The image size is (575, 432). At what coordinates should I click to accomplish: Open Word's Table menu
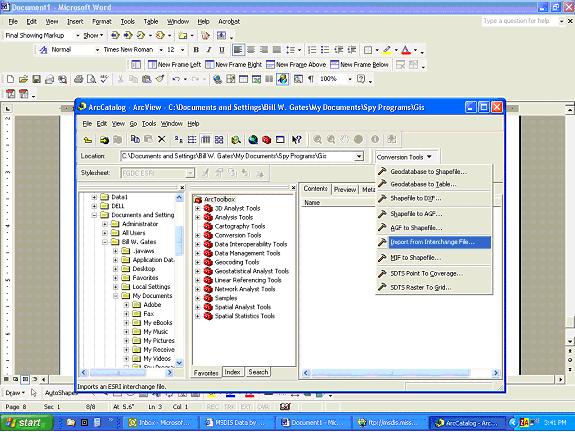(x=151, y=22)
